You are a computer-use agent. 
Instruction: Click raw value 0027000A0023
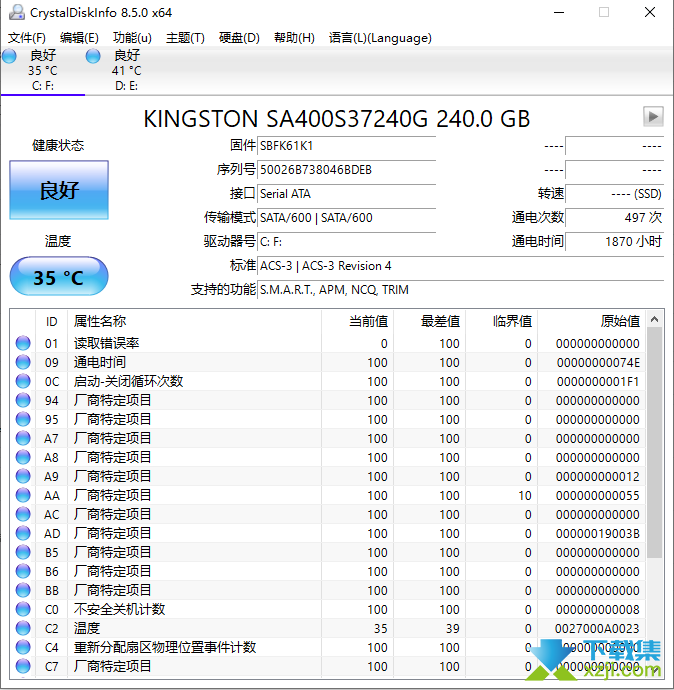[597, 628]
